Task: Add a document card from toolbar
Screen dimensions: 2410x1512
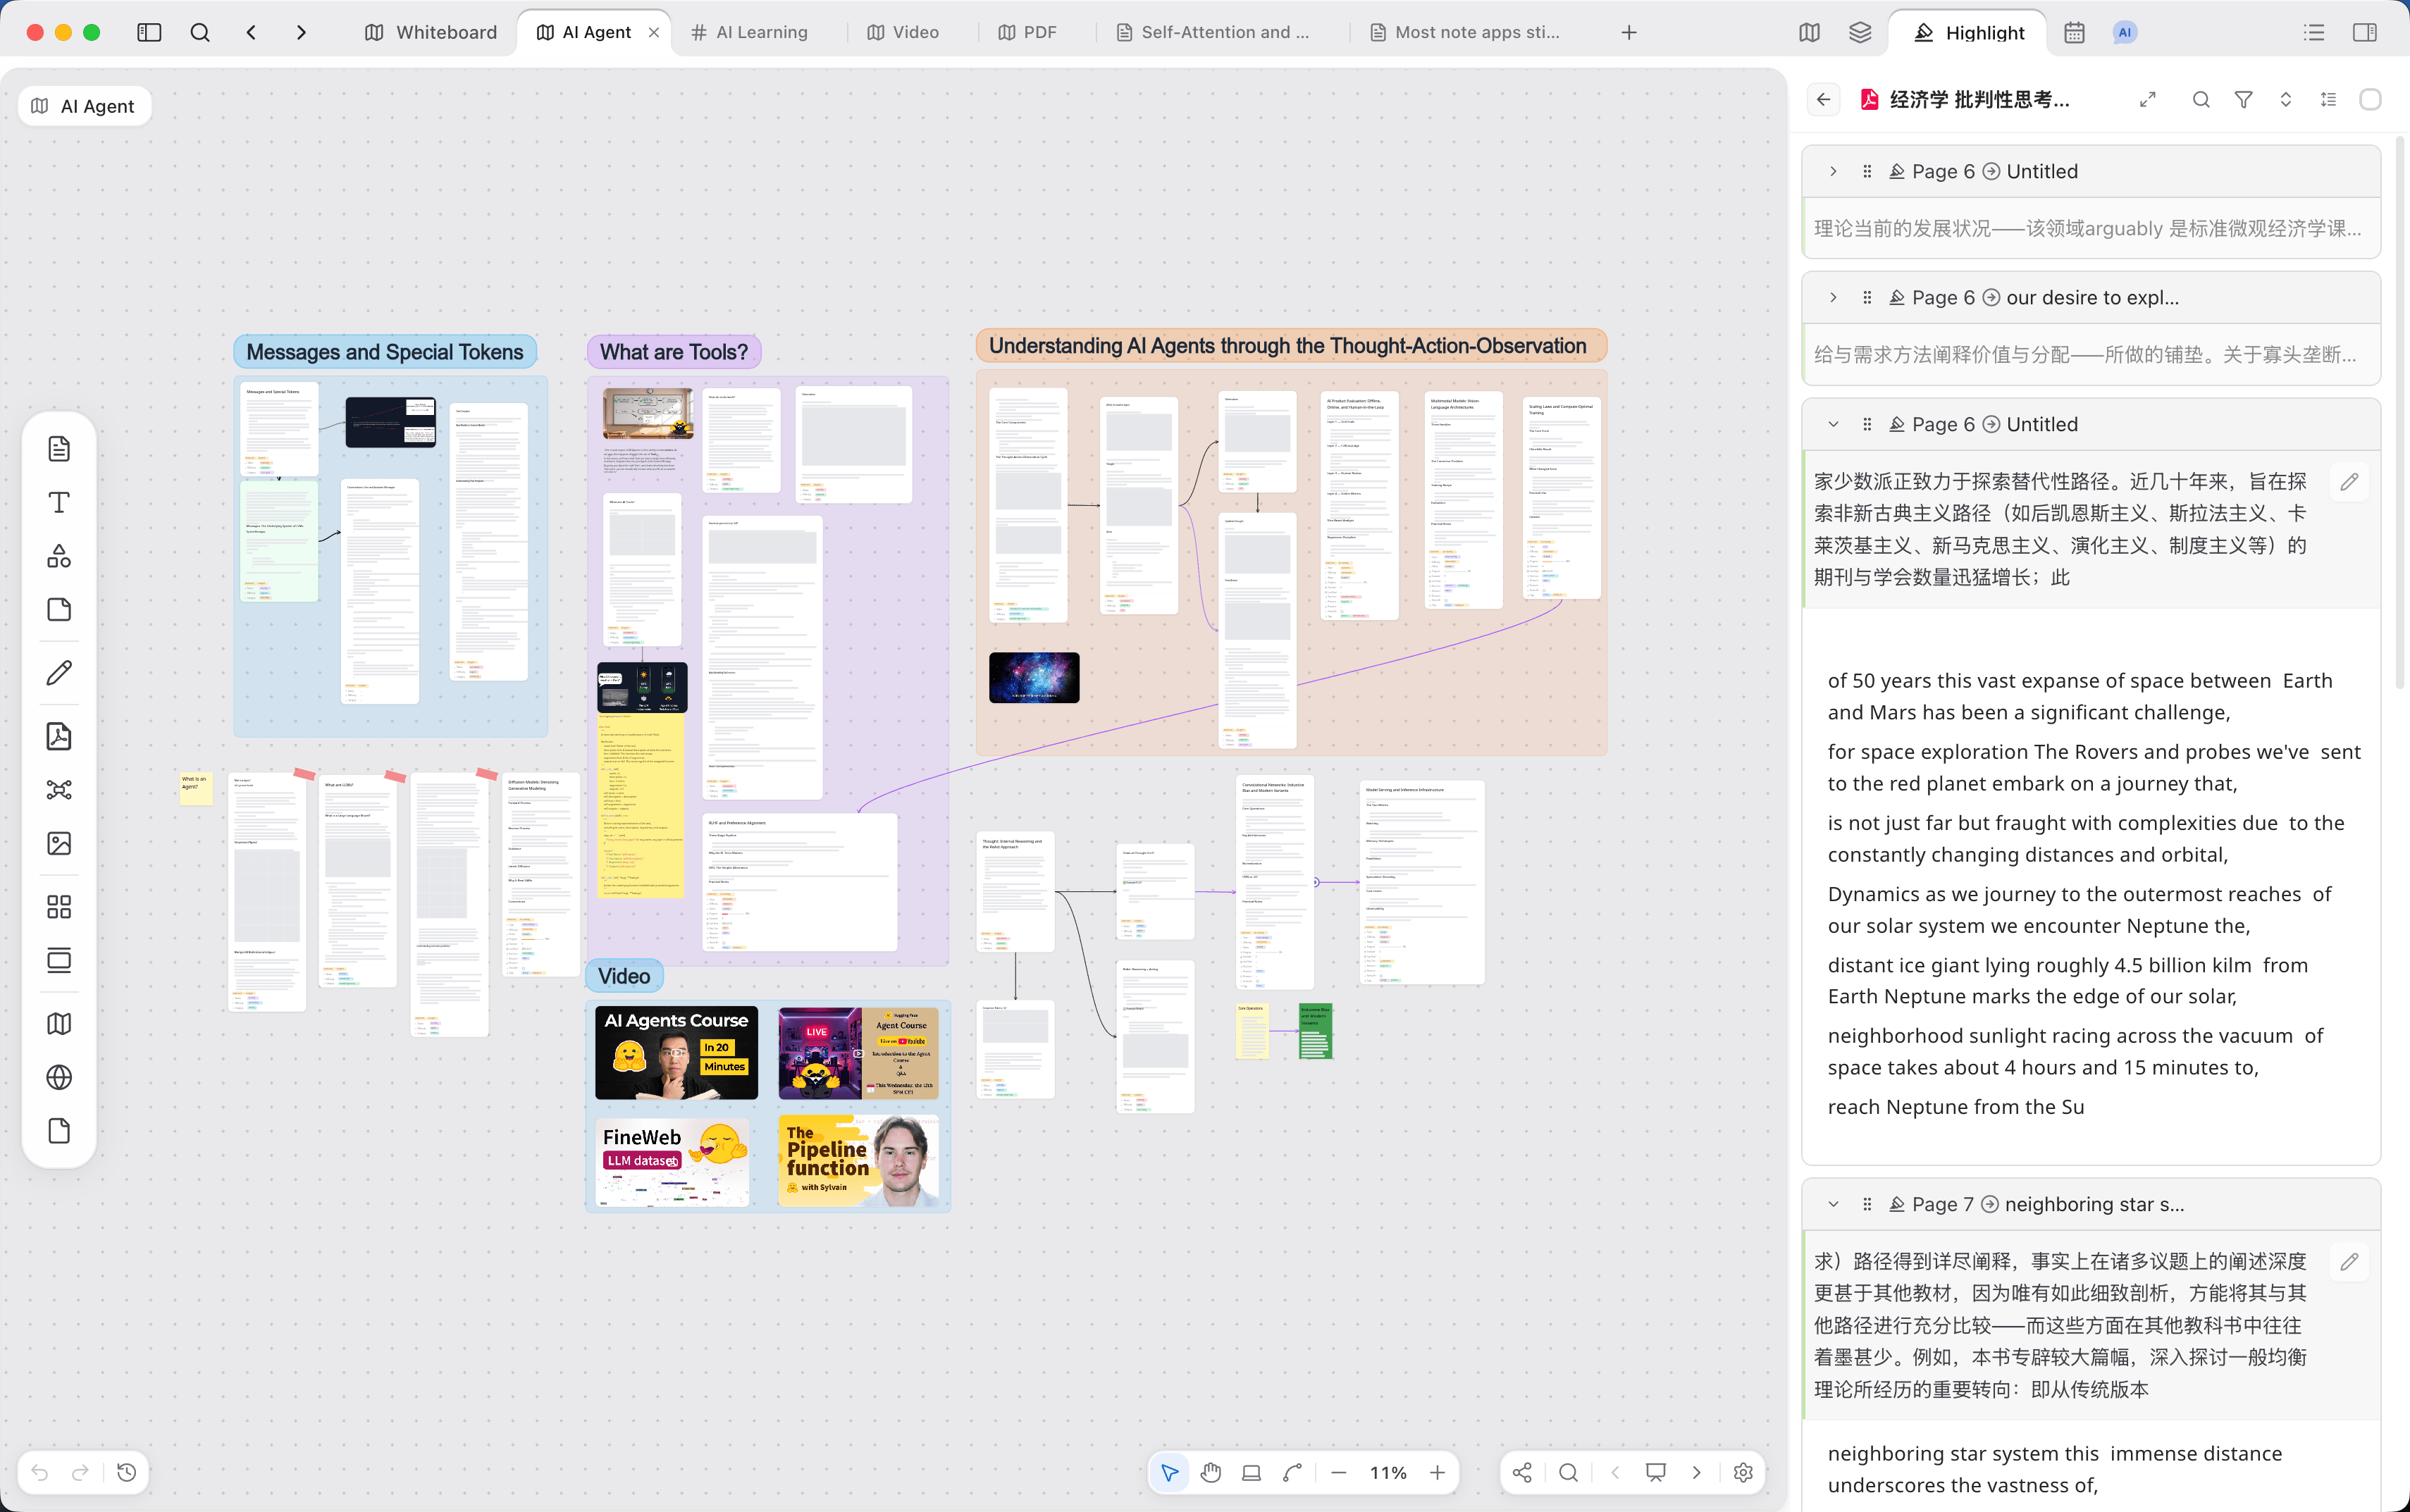Action: (x=59, y=448)
